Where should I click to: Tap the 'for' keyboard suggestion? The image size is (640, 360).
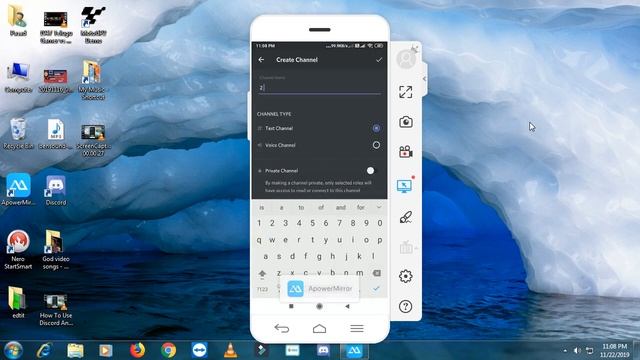pos(360,207)
